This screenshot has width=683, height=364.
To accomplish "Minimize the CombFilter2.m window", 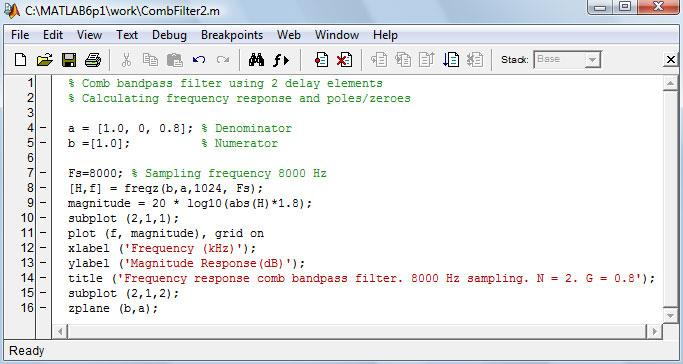I will click(601, 7).
